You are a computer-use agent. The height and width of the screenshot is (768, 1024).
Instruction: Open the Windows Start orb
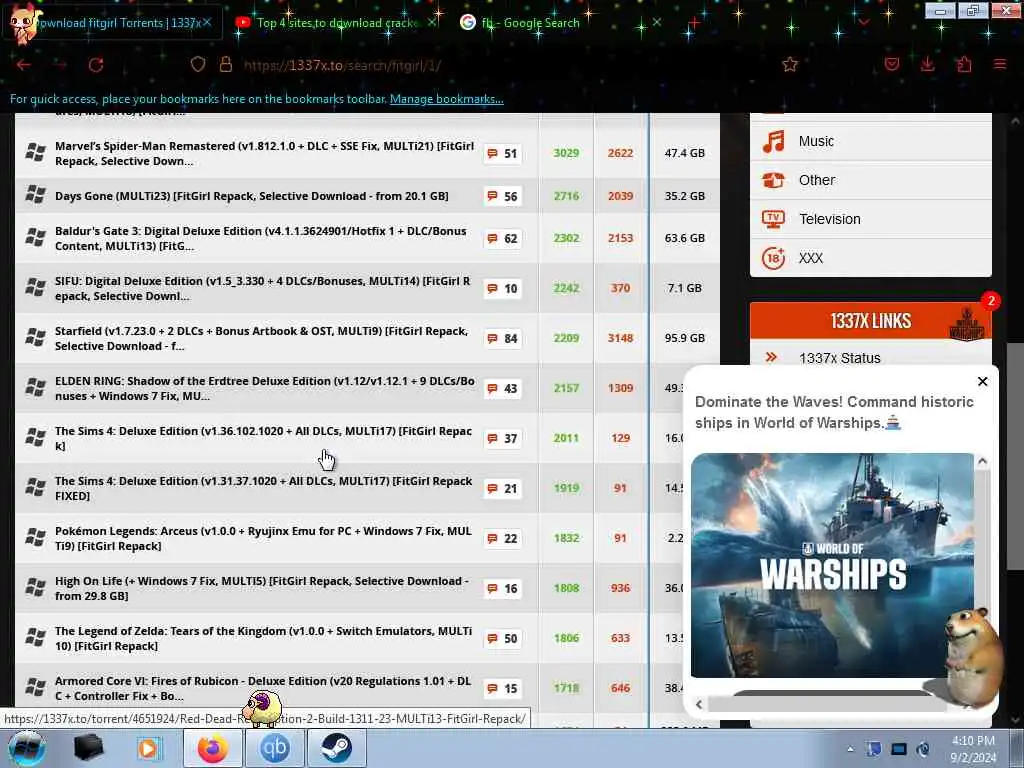pos(27,748)
